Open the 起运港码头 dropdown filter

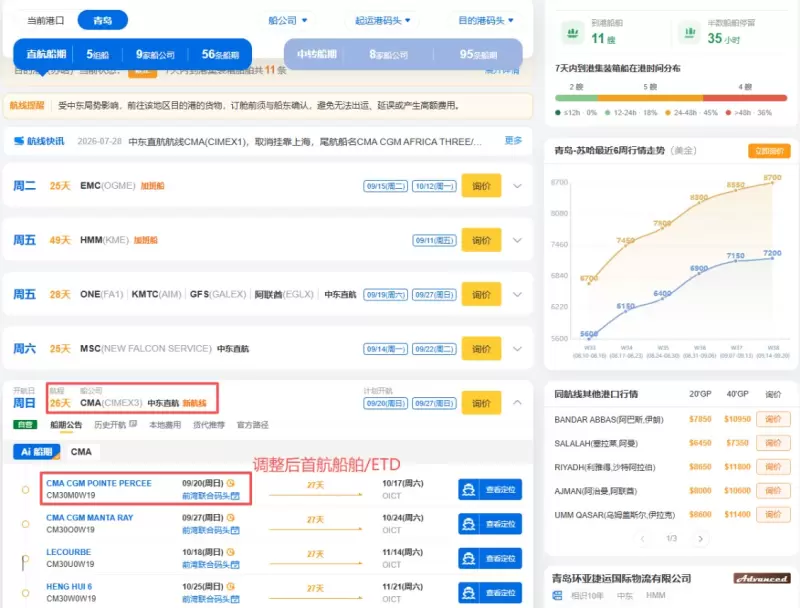[x=383, y=20]
